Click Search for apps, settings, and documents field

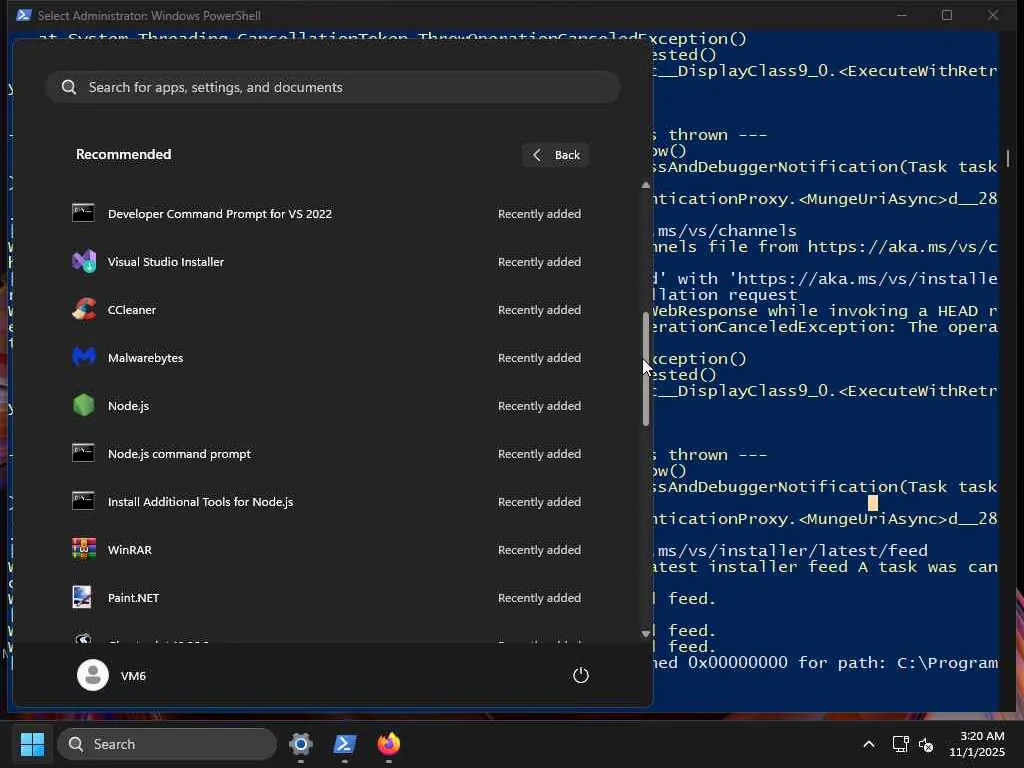[332, 87]
